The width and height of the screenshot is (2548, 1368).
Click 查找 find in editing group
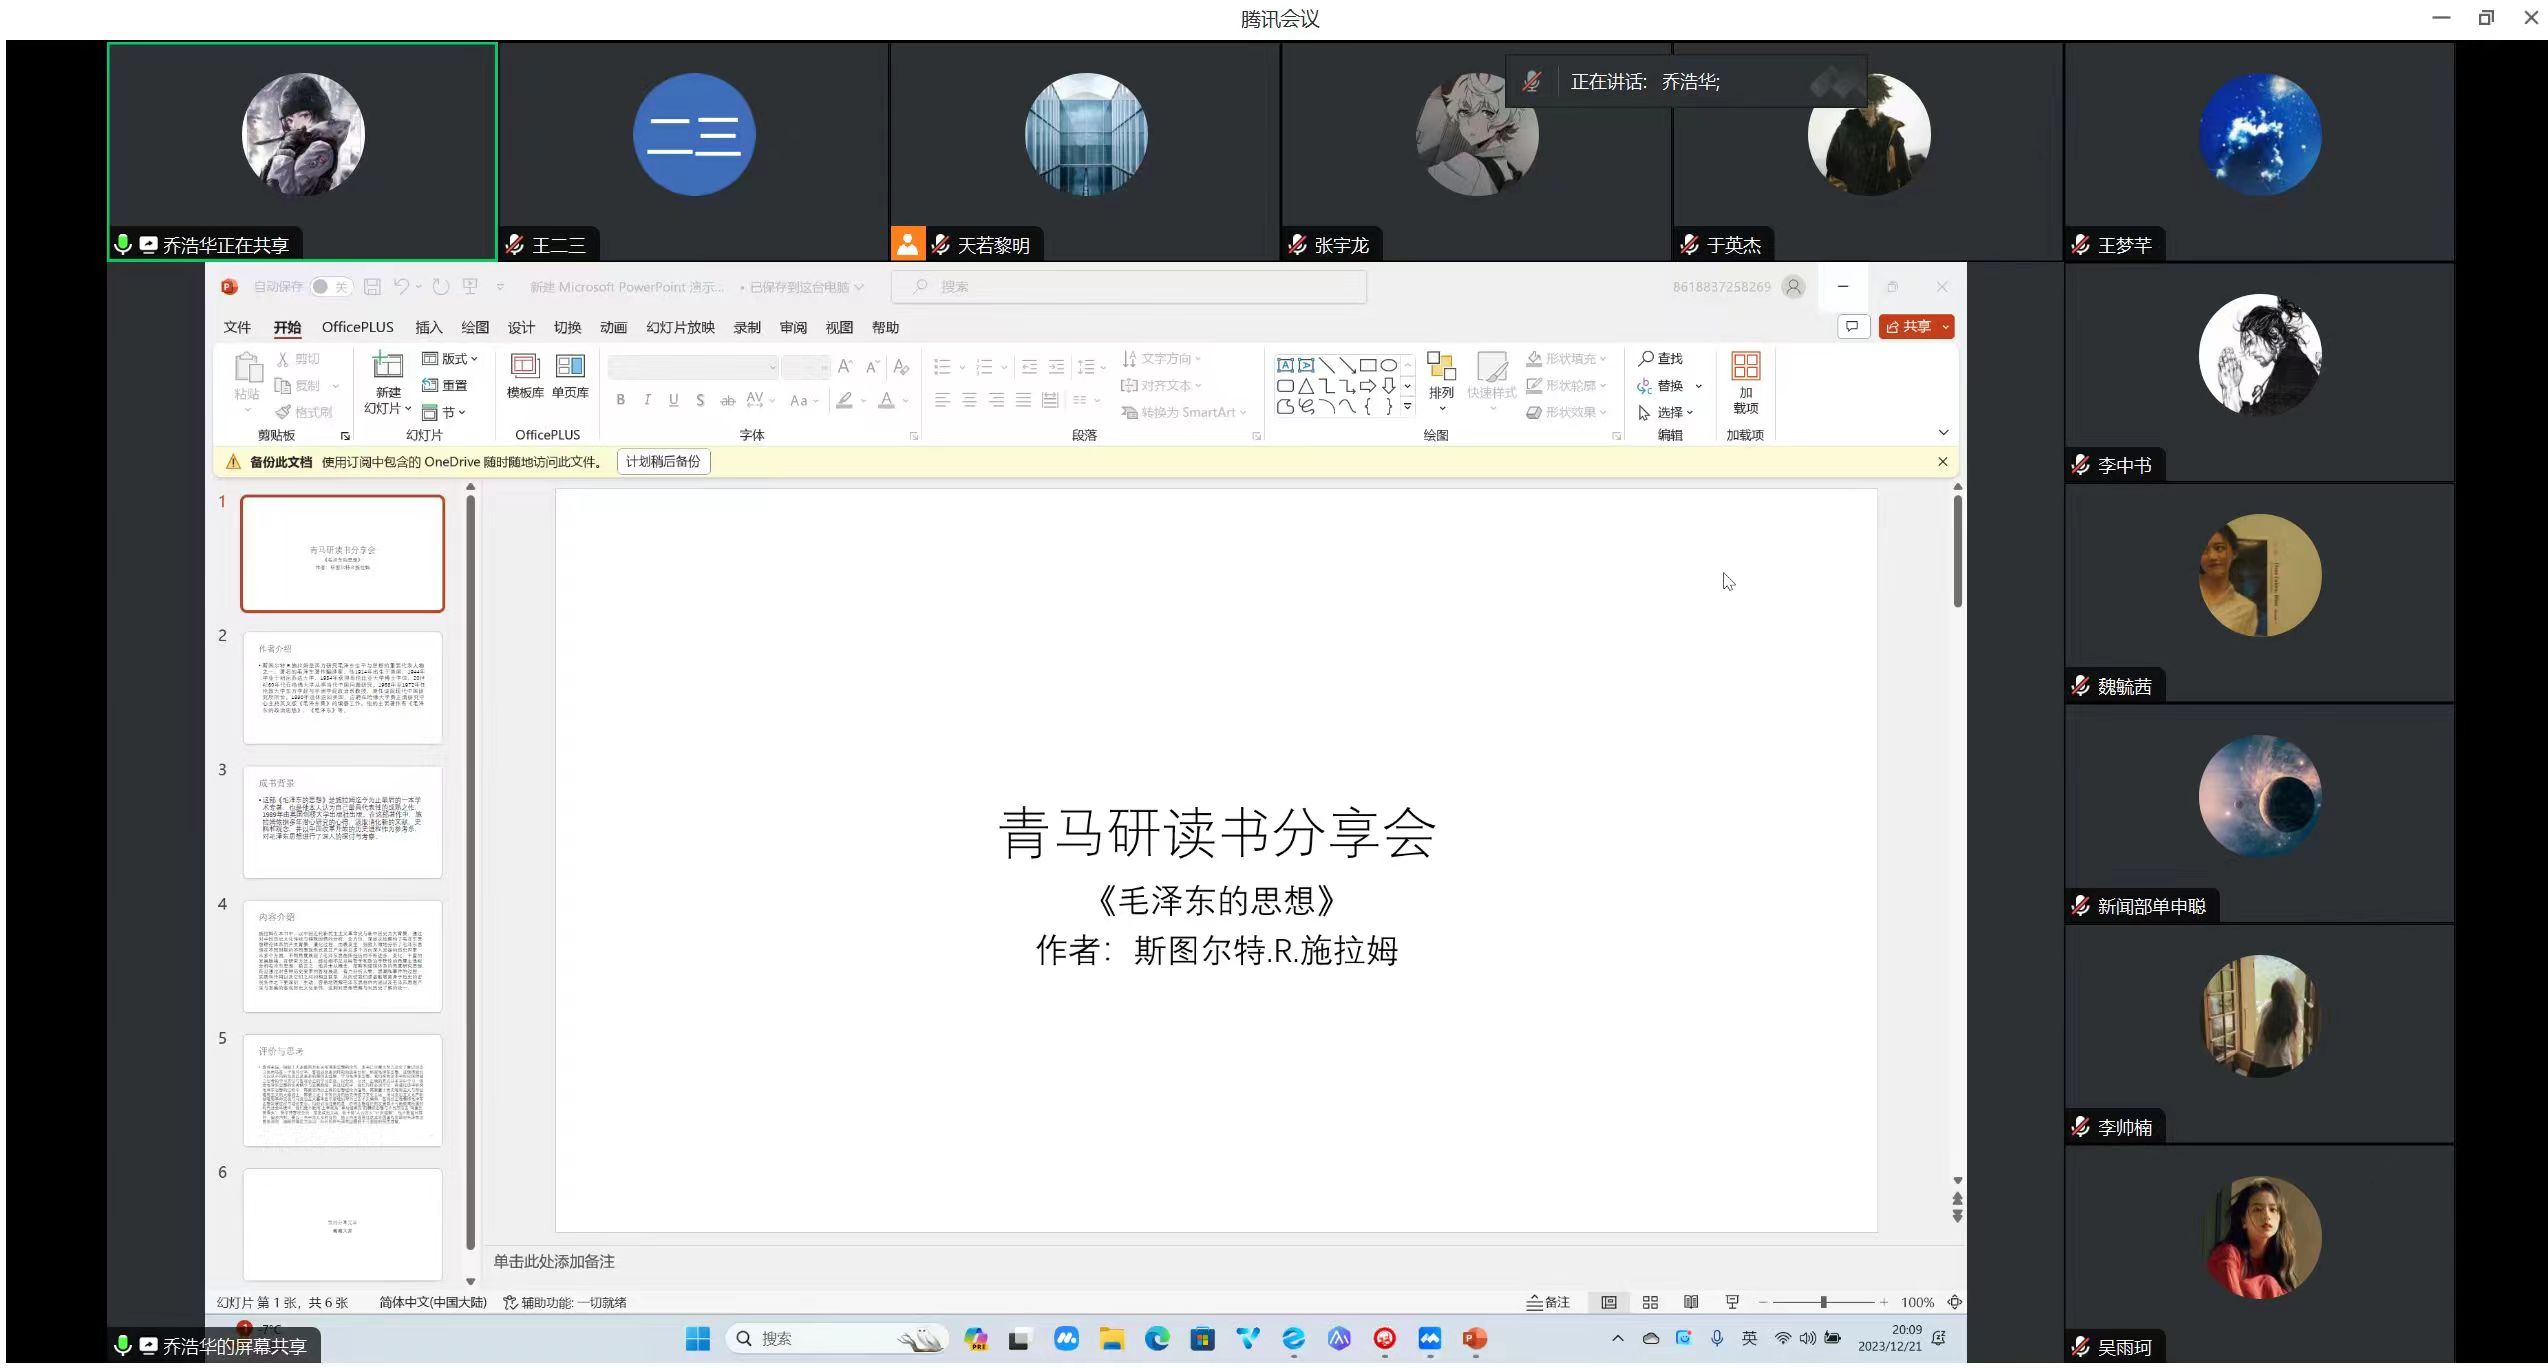pos(1661,358)
